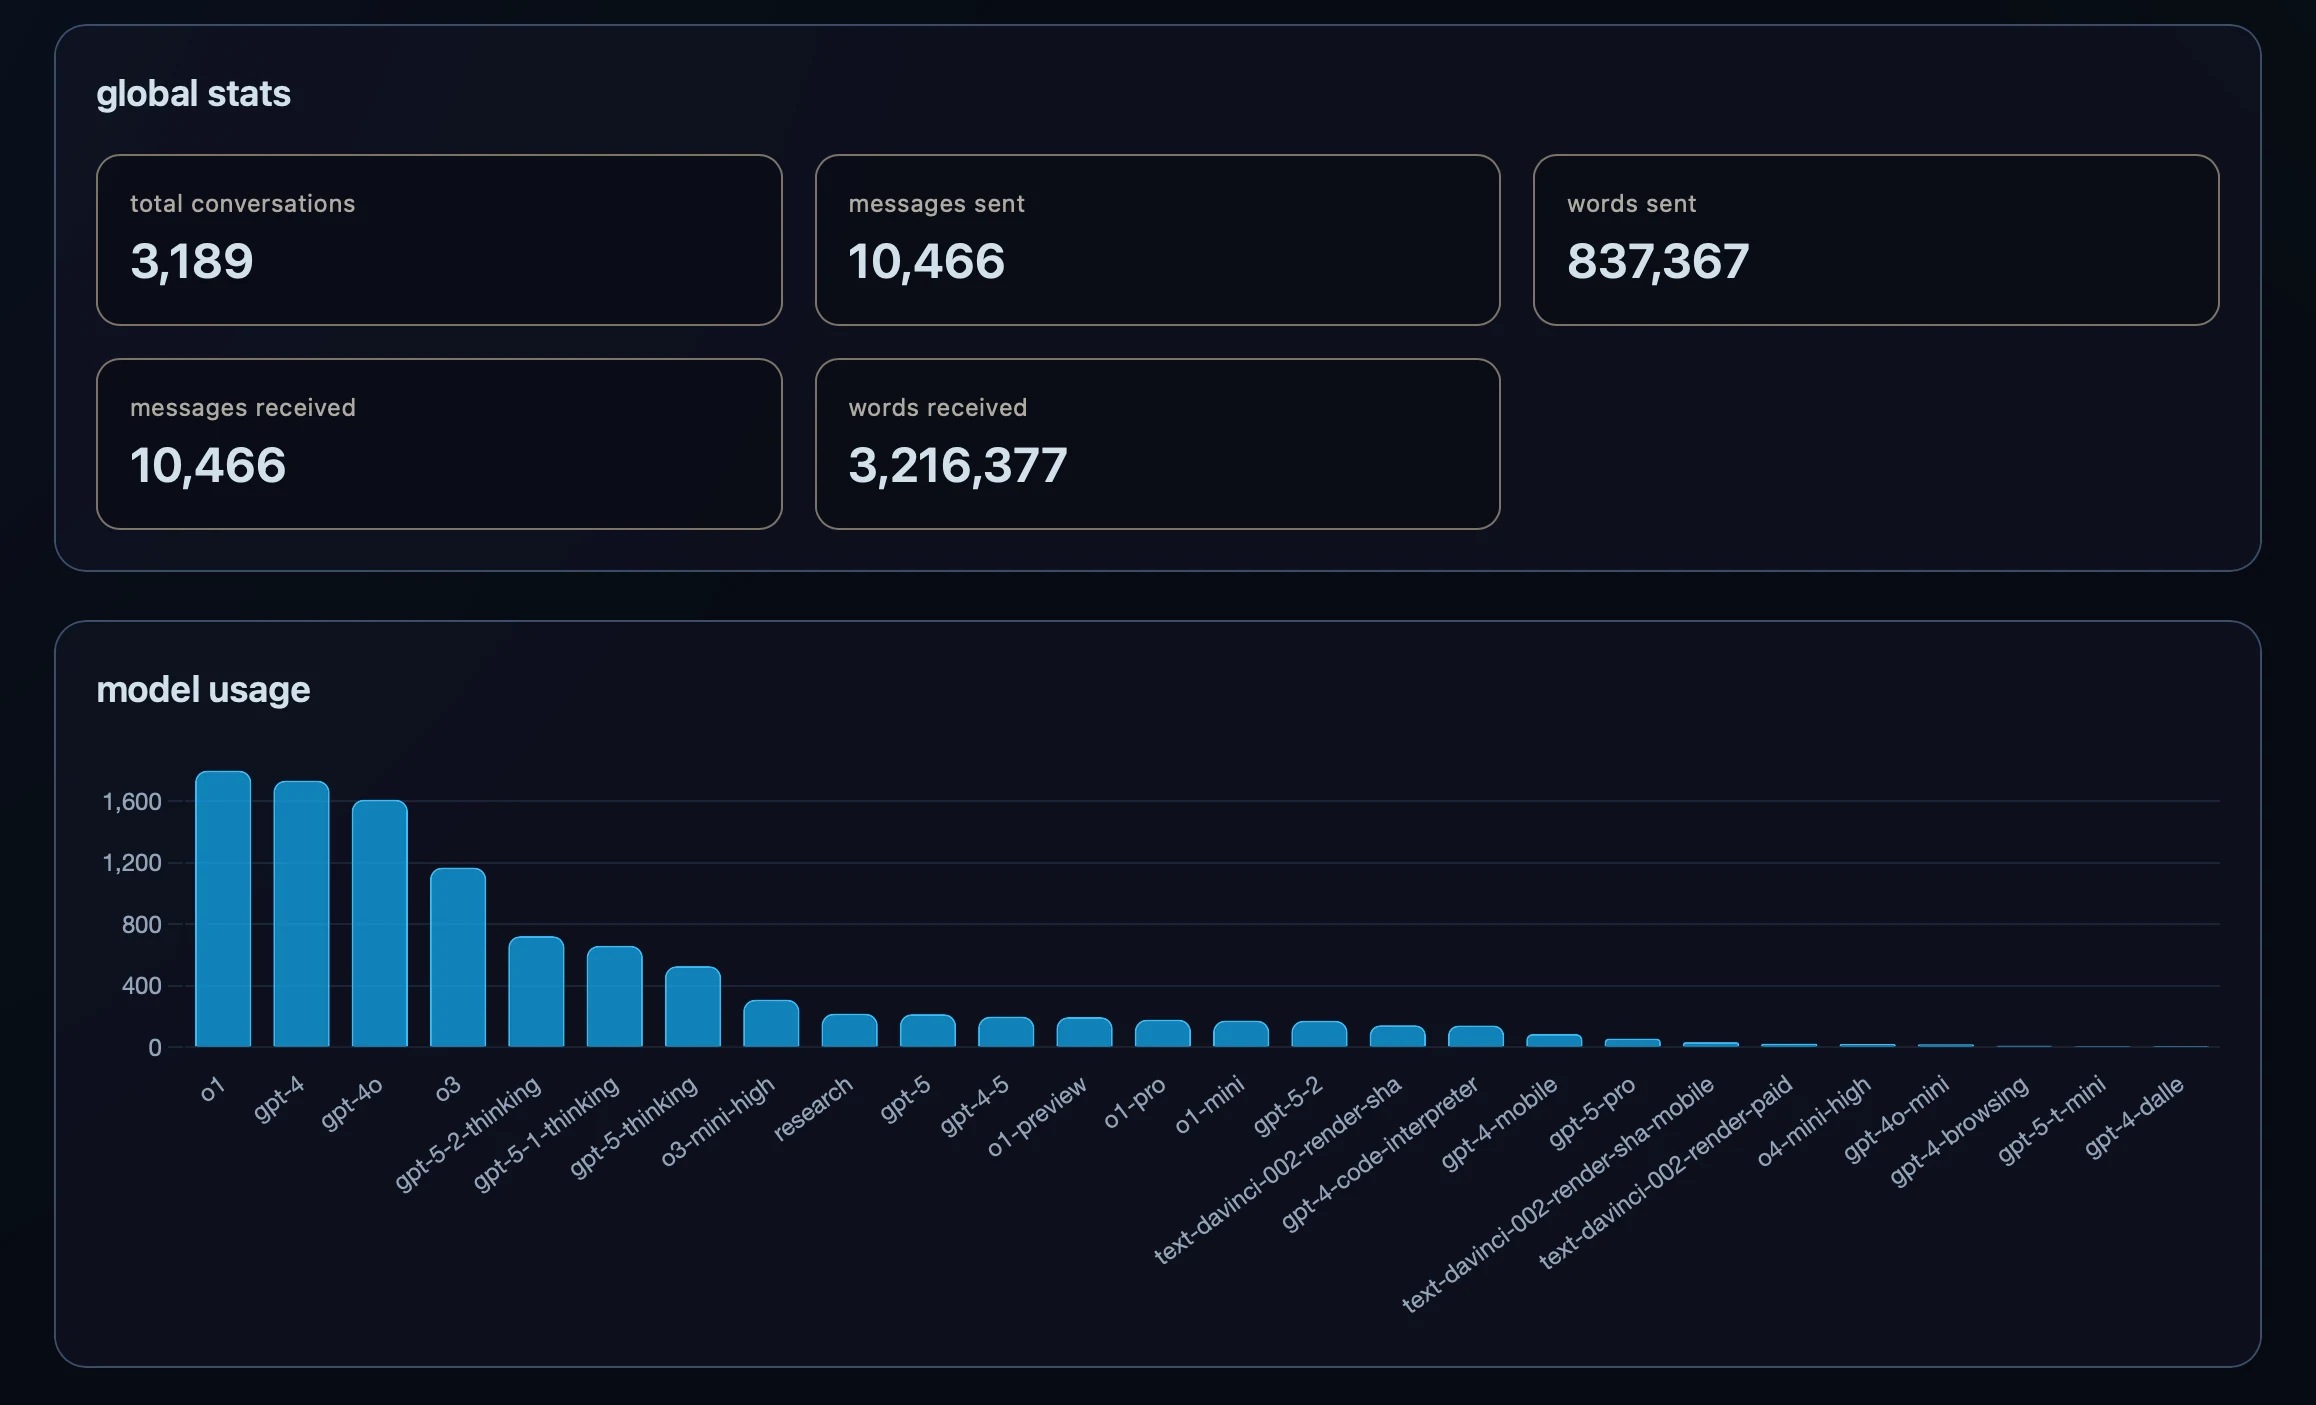The height and width of the screenshot is (1405, 2316).
Task: Click the global stats heading
Action: [x=193, y=93]
